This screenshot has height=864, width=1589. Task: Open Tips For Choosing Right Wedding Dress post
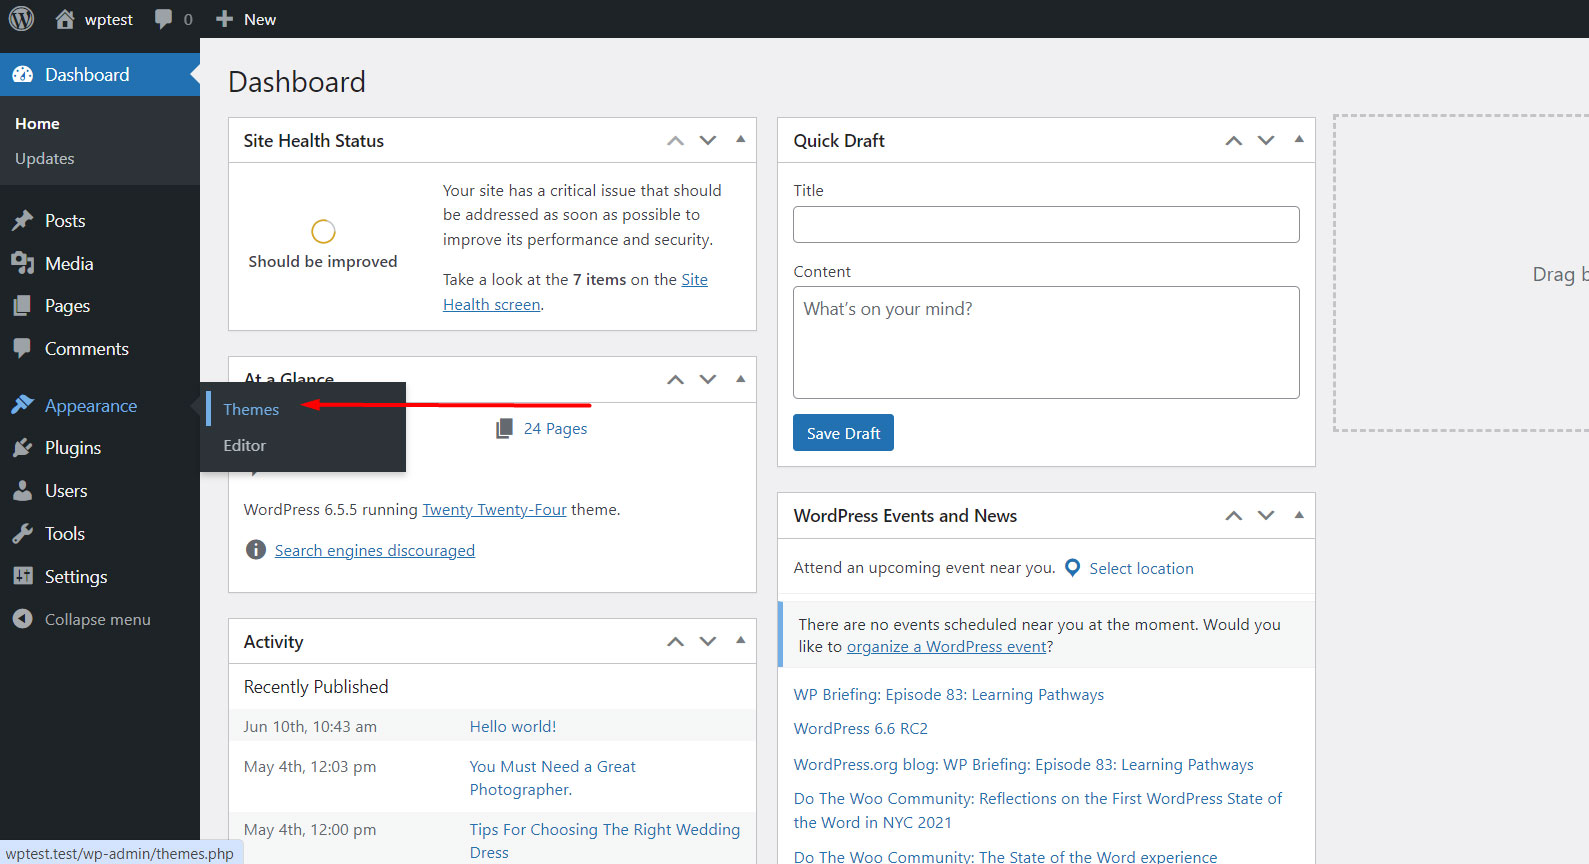(605, 841)
